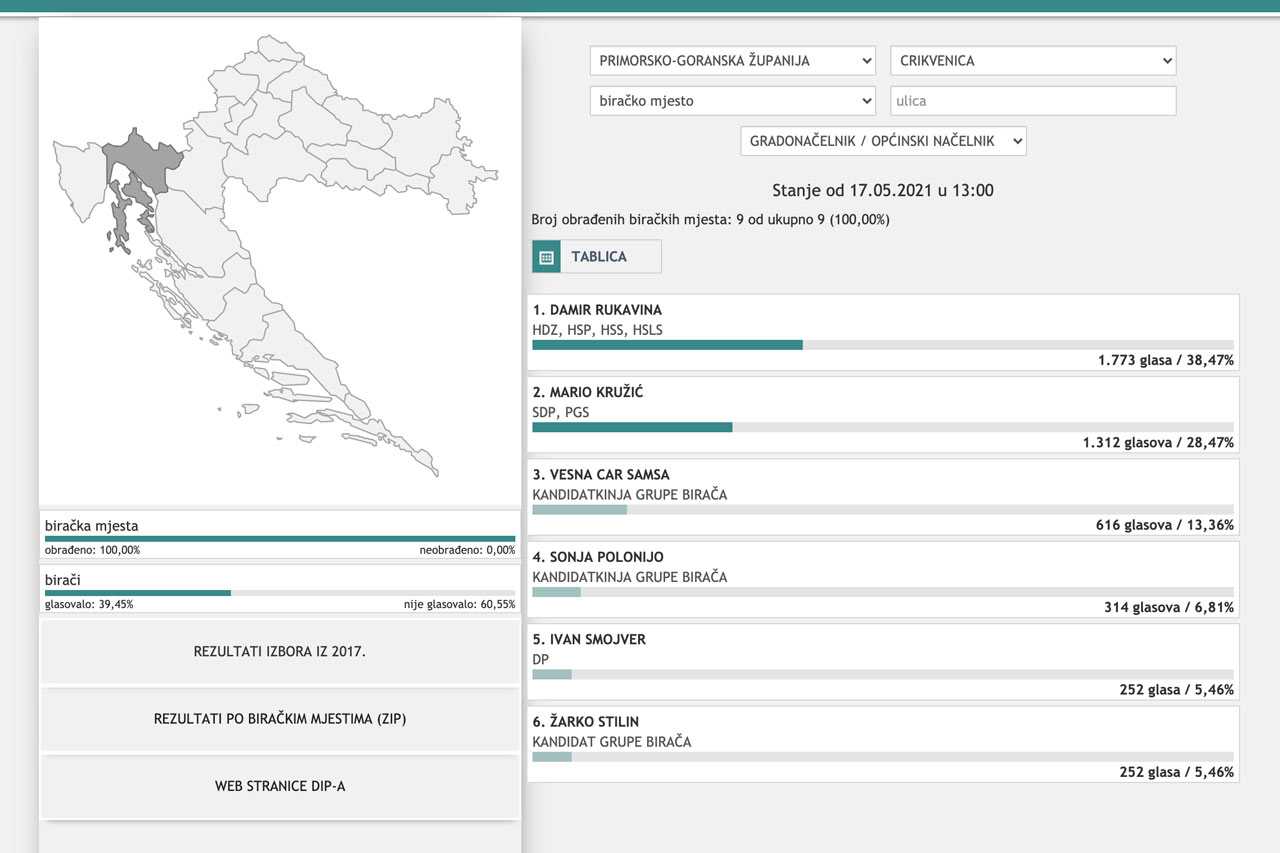Click the TABLICA view label
1280x853 pixels.
[x=599, y=257]
